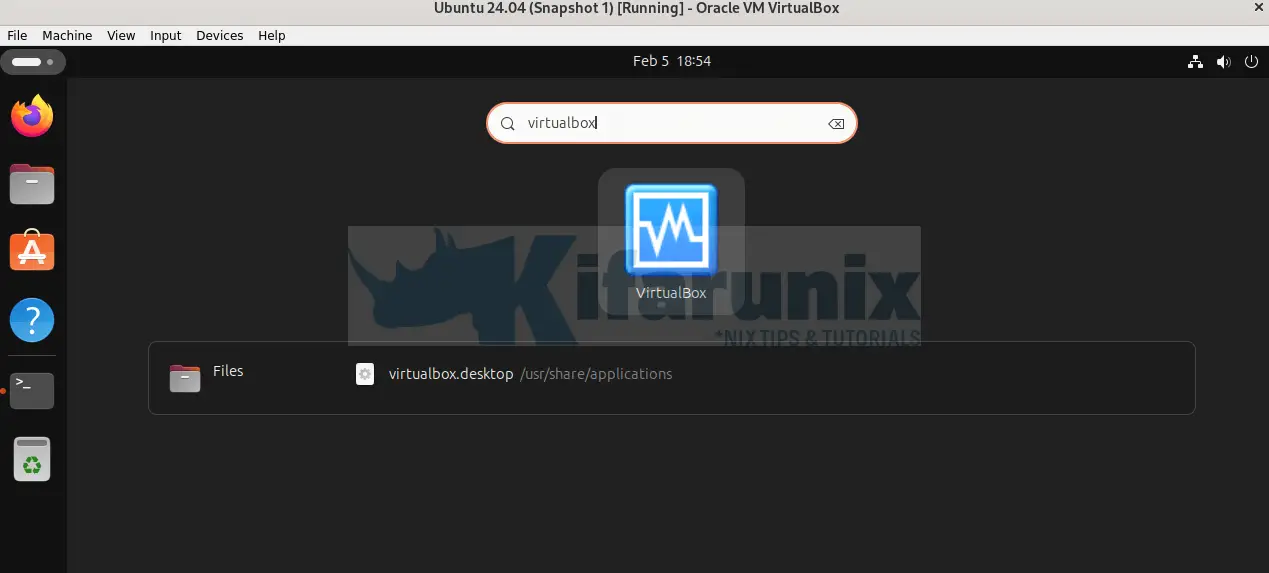This screenshot has width=1269, height=573.
Task: Open Ubuntu App Center from the dock
Action: click(32, 252)
